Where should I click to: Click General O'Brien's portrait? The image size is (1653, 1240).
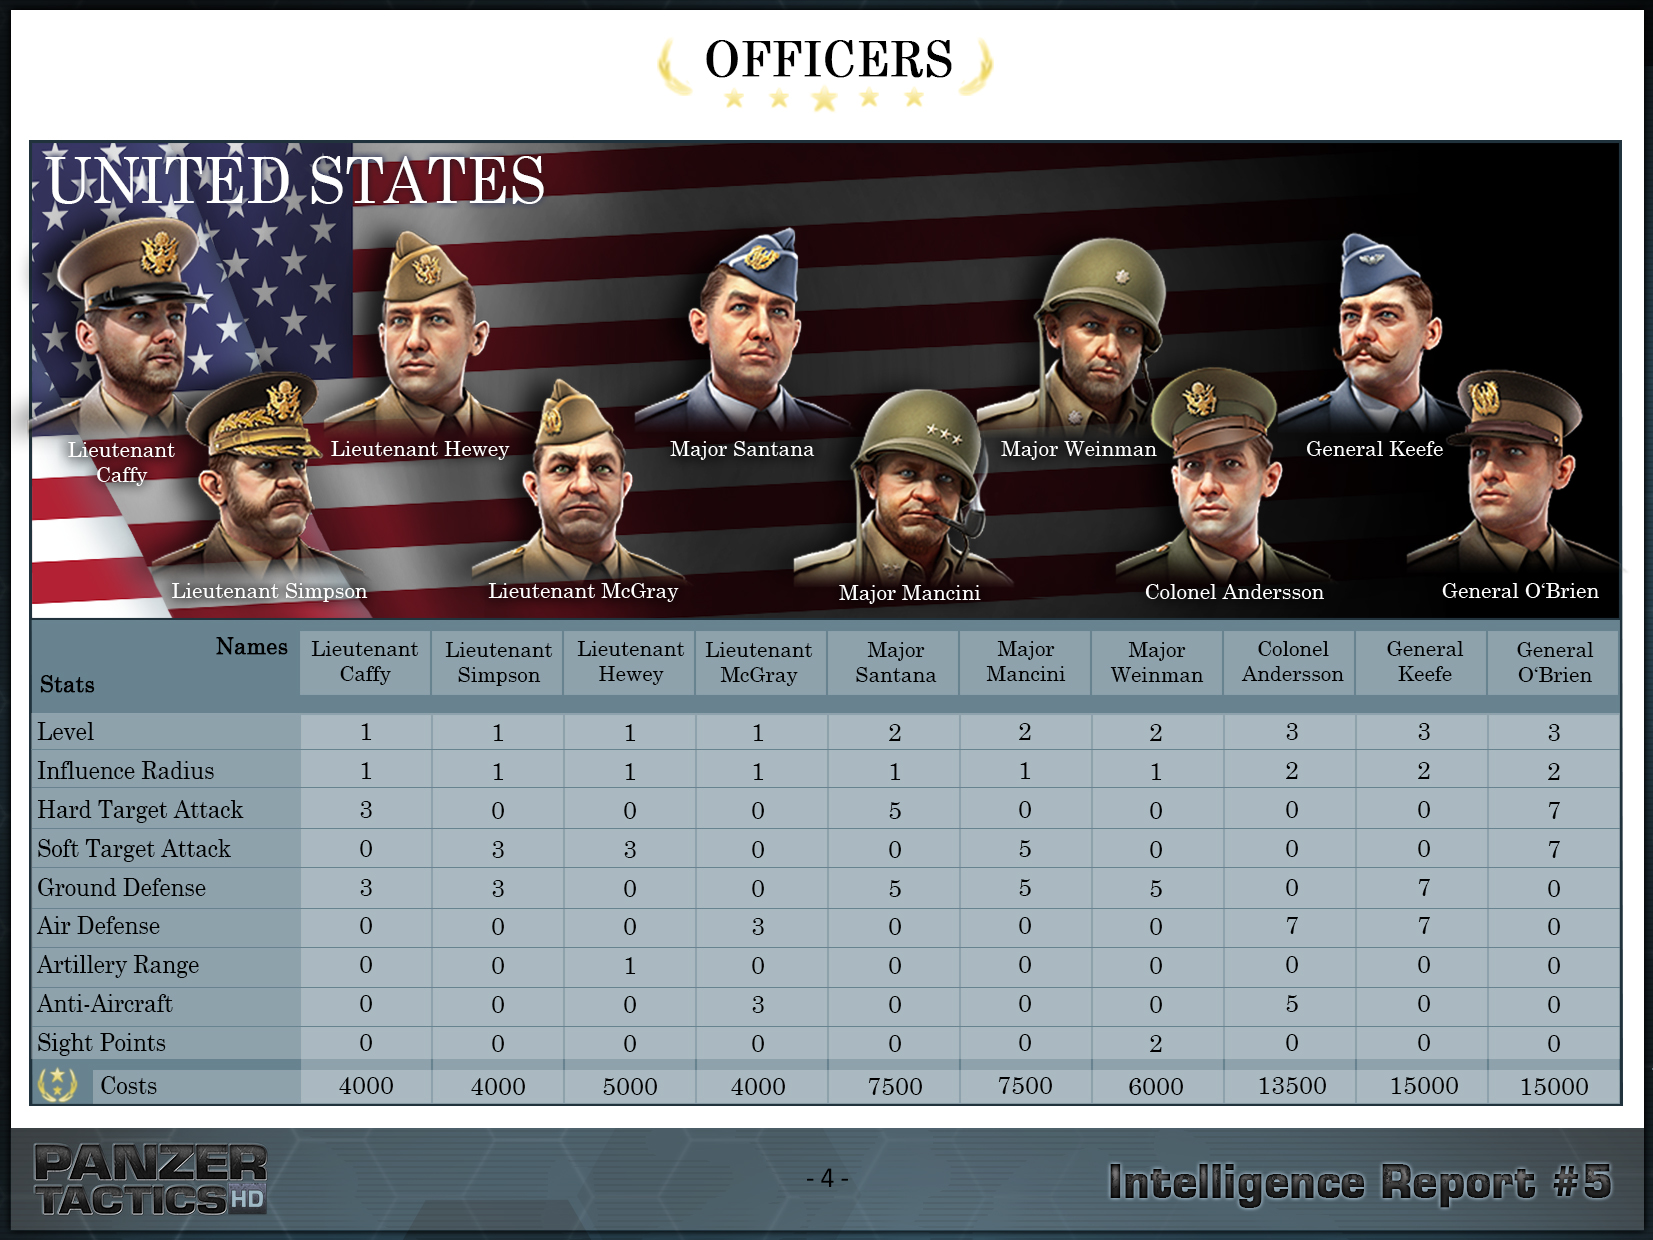pos(1515,472)
